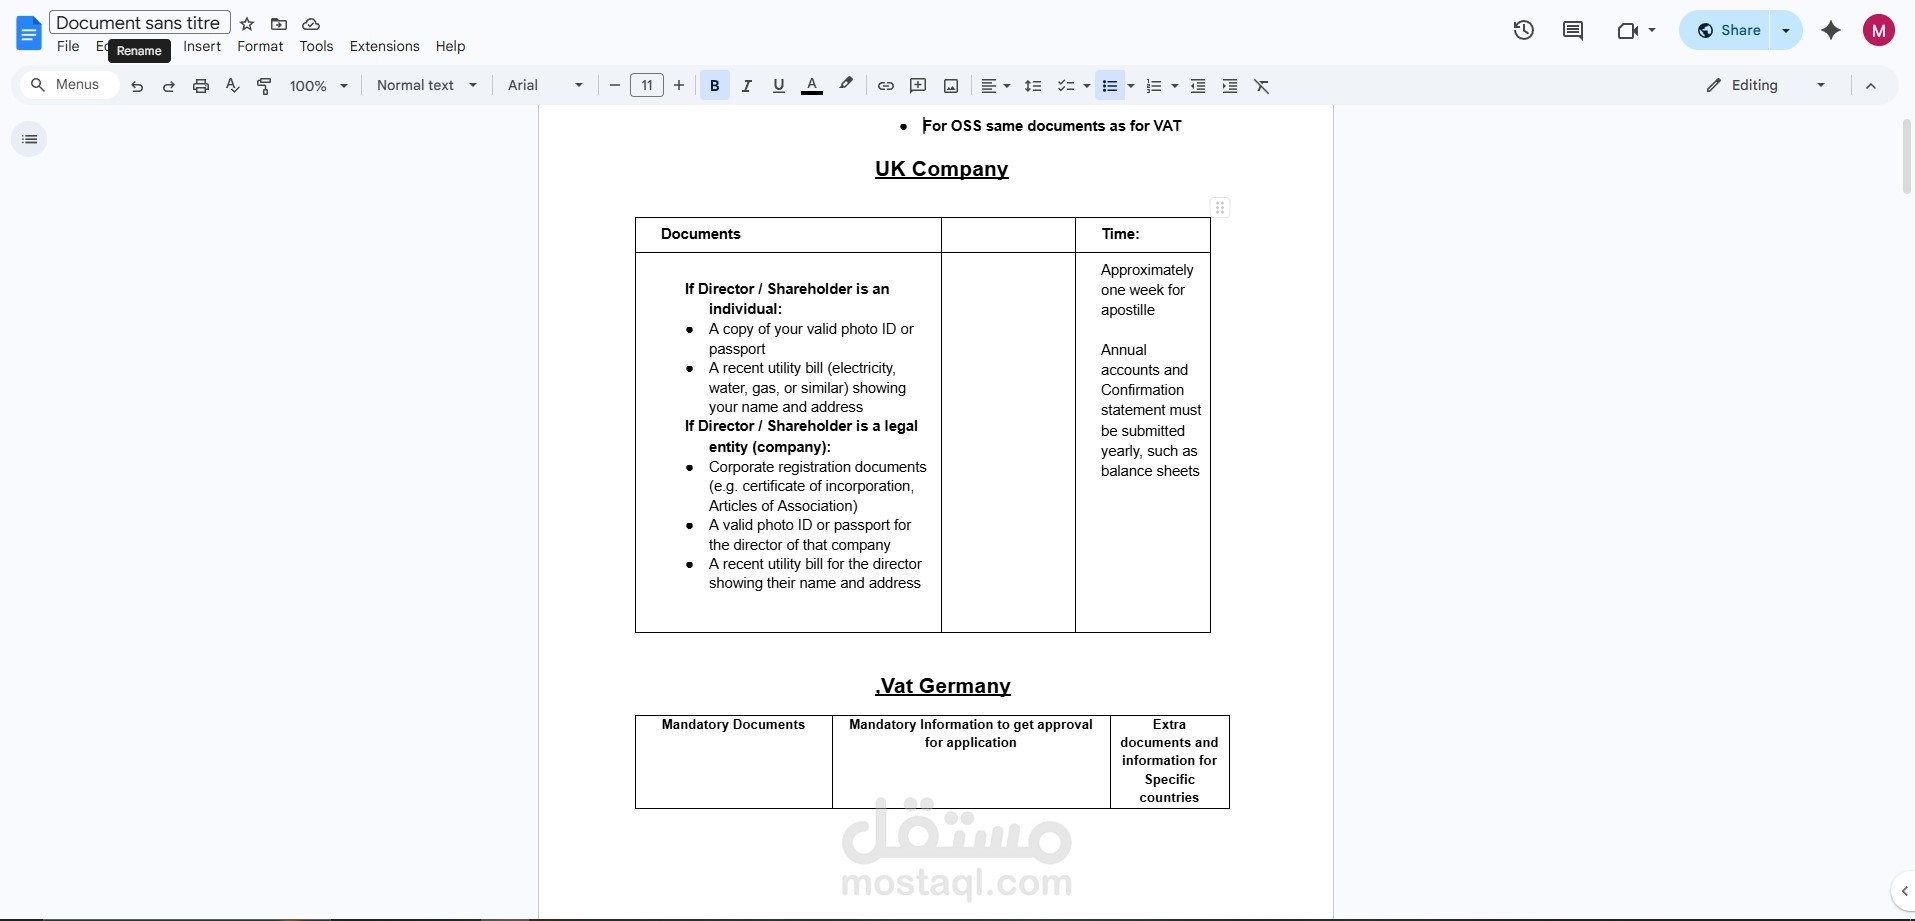Click the 'Time:' table header cell

point(1142,235)
